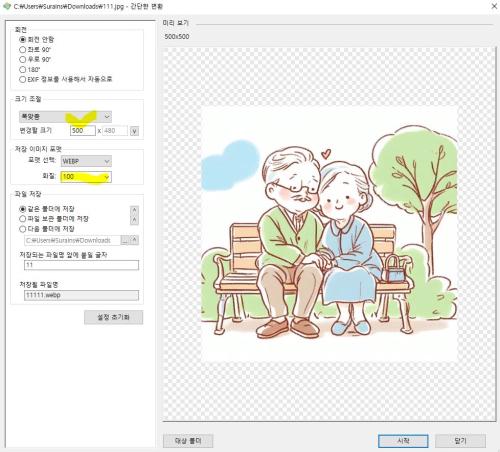Click the height field showing 480
500x452 pixels.
(x=115, y=131)
